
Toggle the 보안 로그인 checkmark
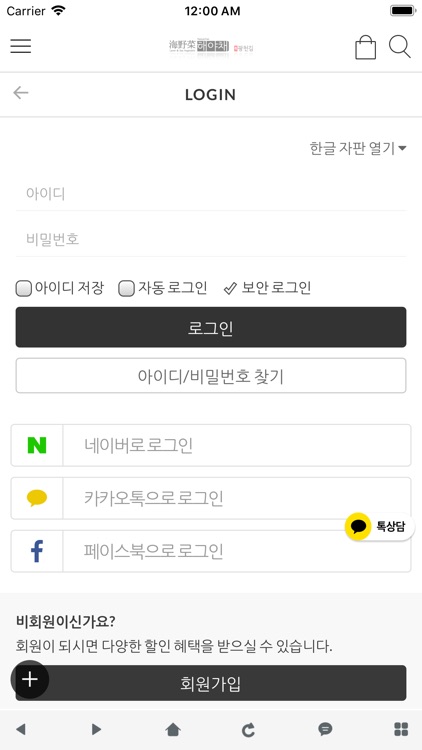[230, 288]
